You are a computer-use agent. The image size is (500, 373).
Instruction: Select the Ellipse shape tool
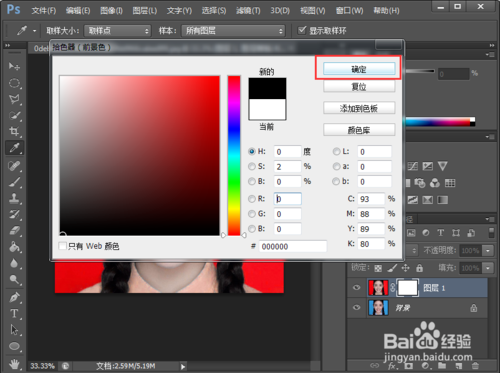point(14,346)
